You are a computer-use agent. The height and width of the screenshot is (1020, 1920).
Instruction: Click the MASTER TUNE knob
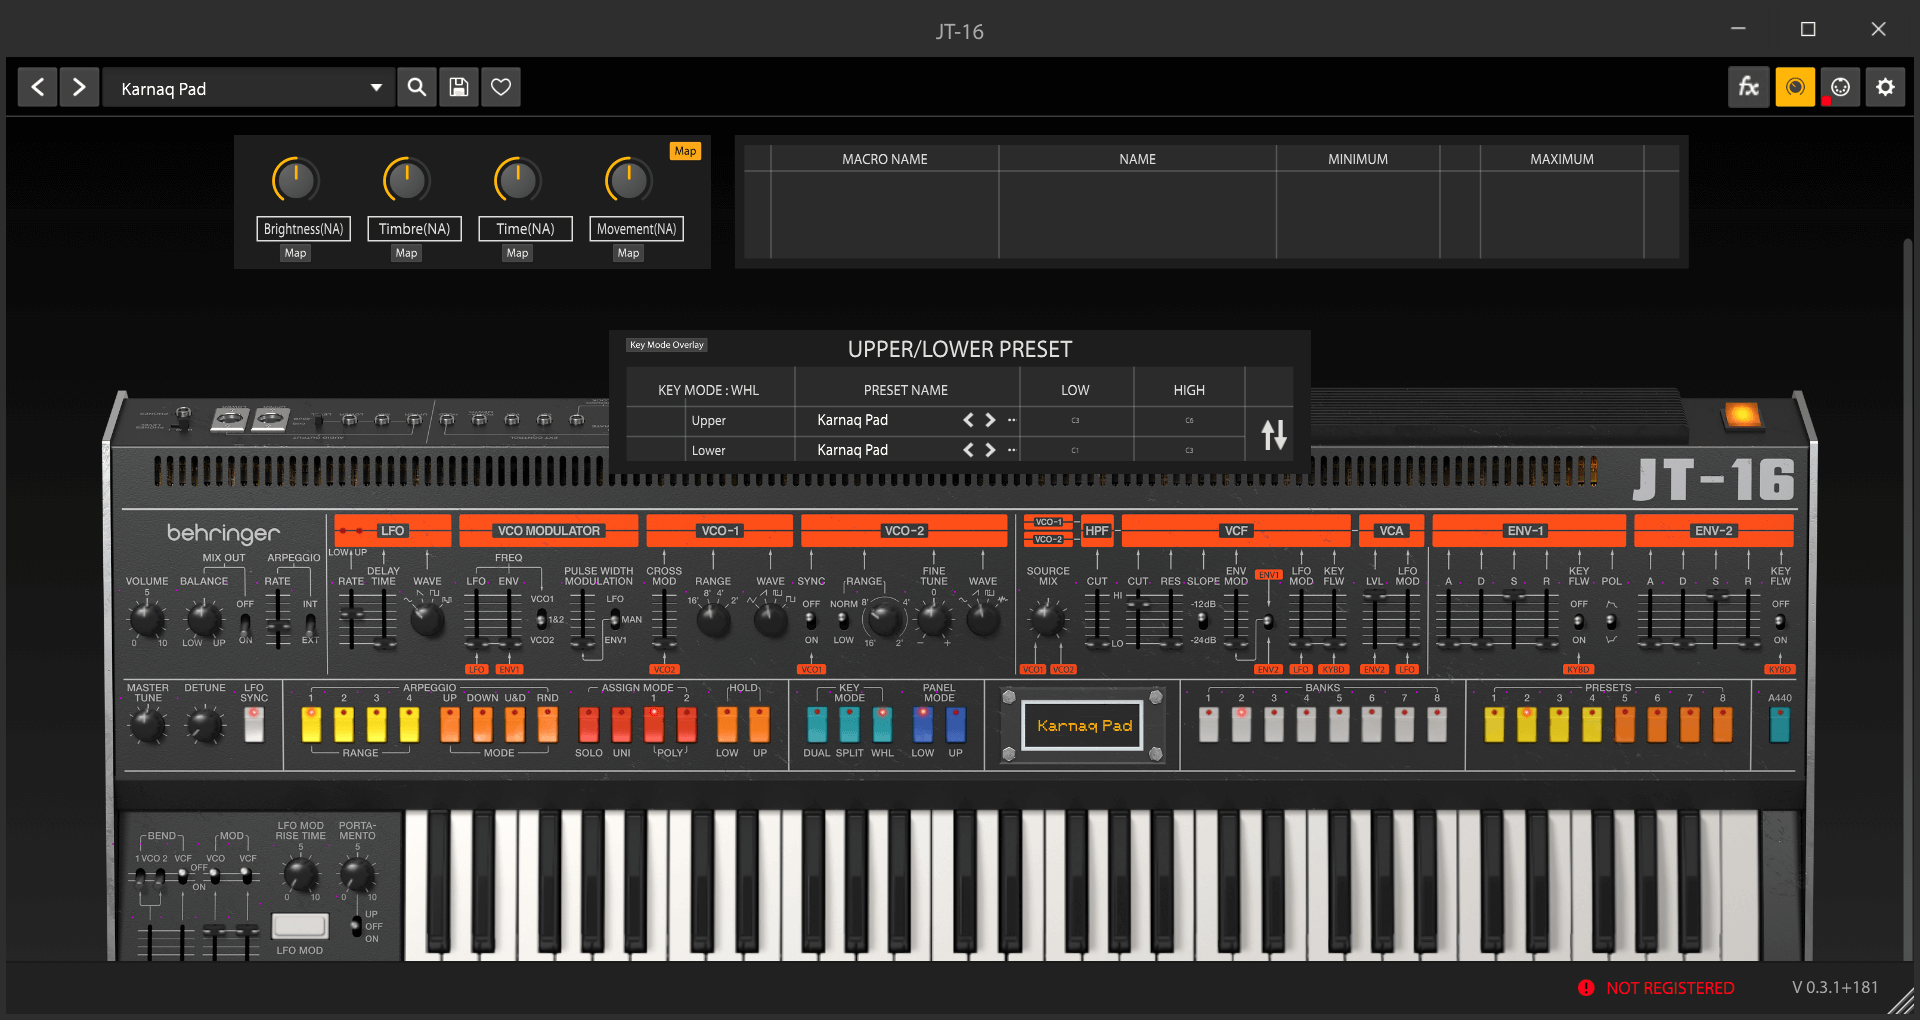click(x=148, y=725)
